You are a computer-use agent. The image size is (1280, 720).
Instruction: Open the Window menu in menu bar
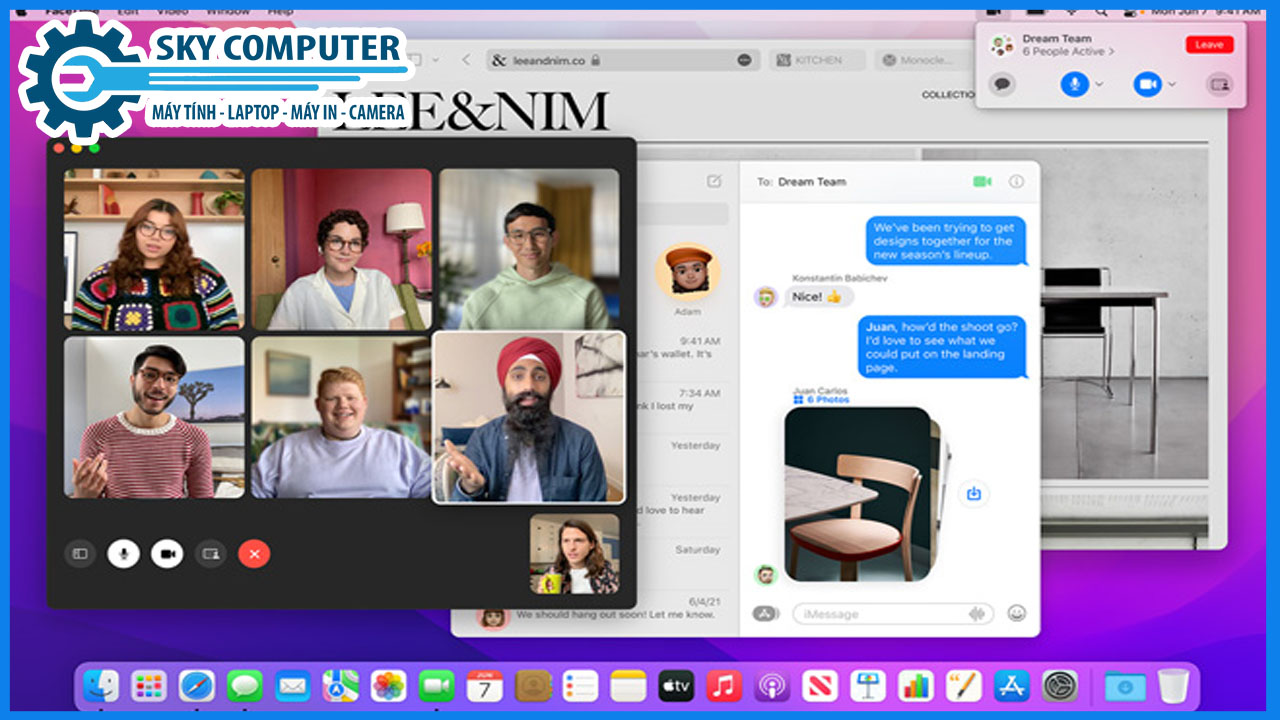[228, 11]
